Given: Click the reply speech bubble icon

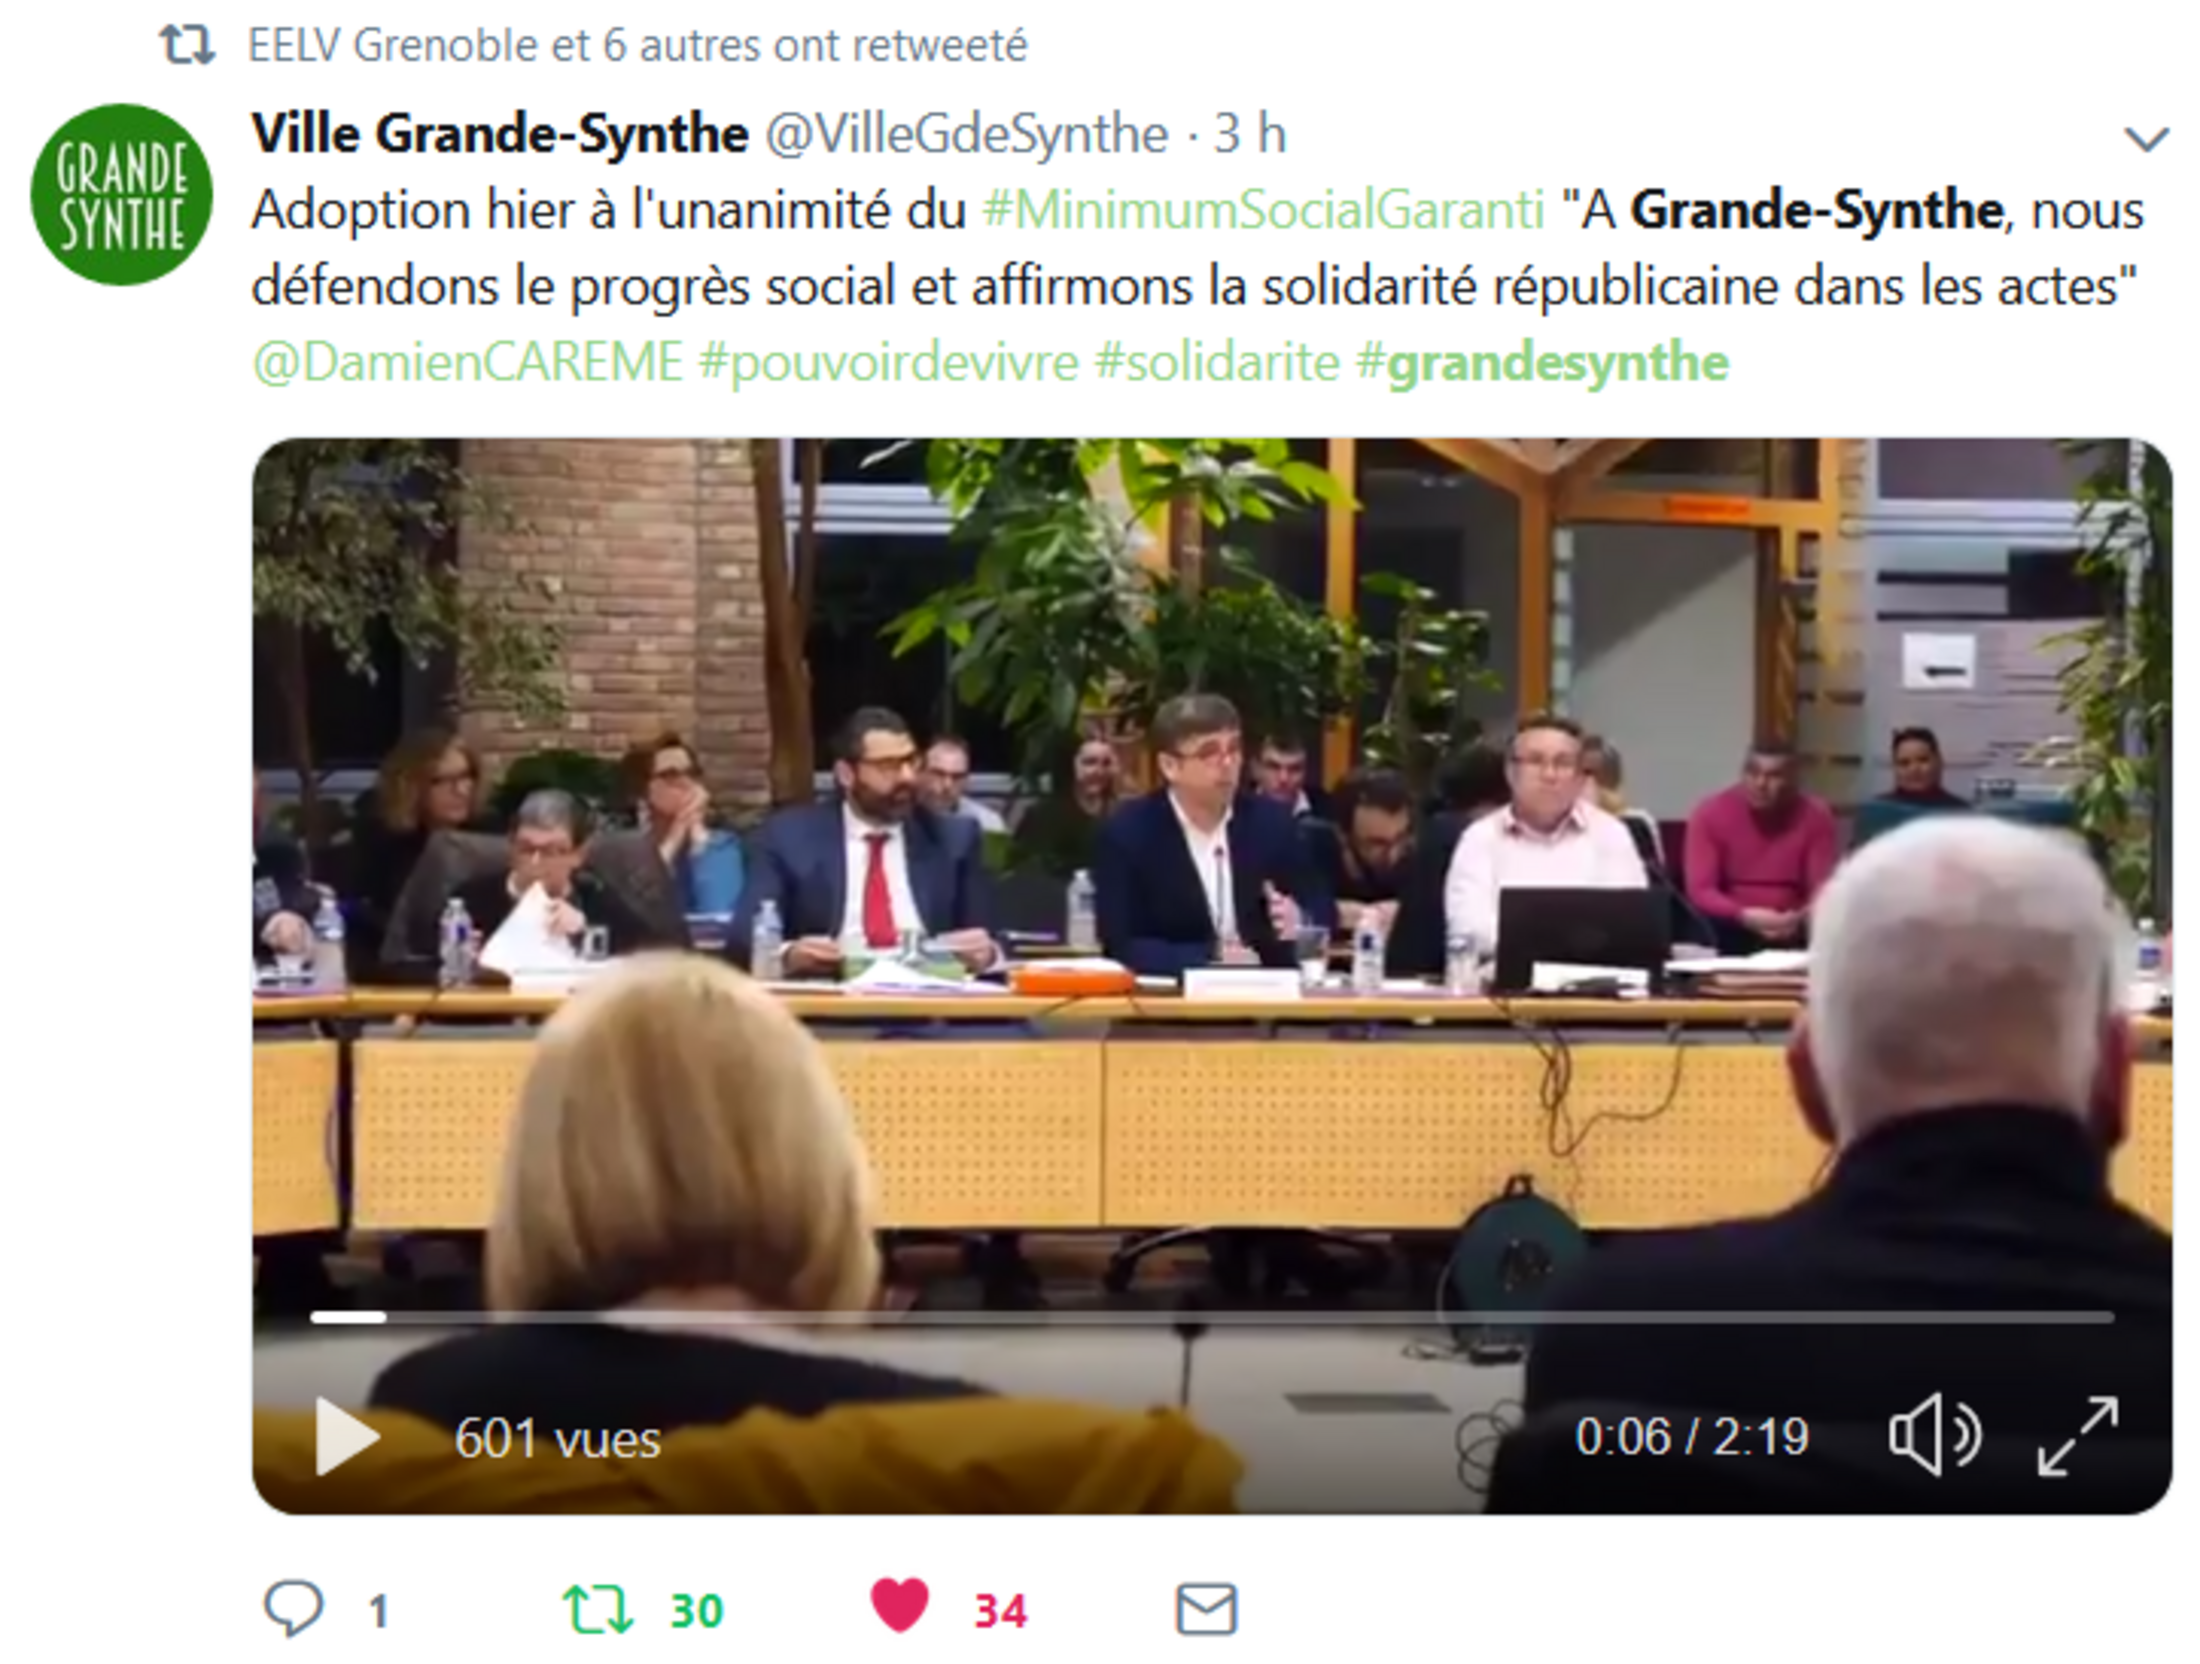Looking at the screenshot, I should click(x=293, y=1608).
